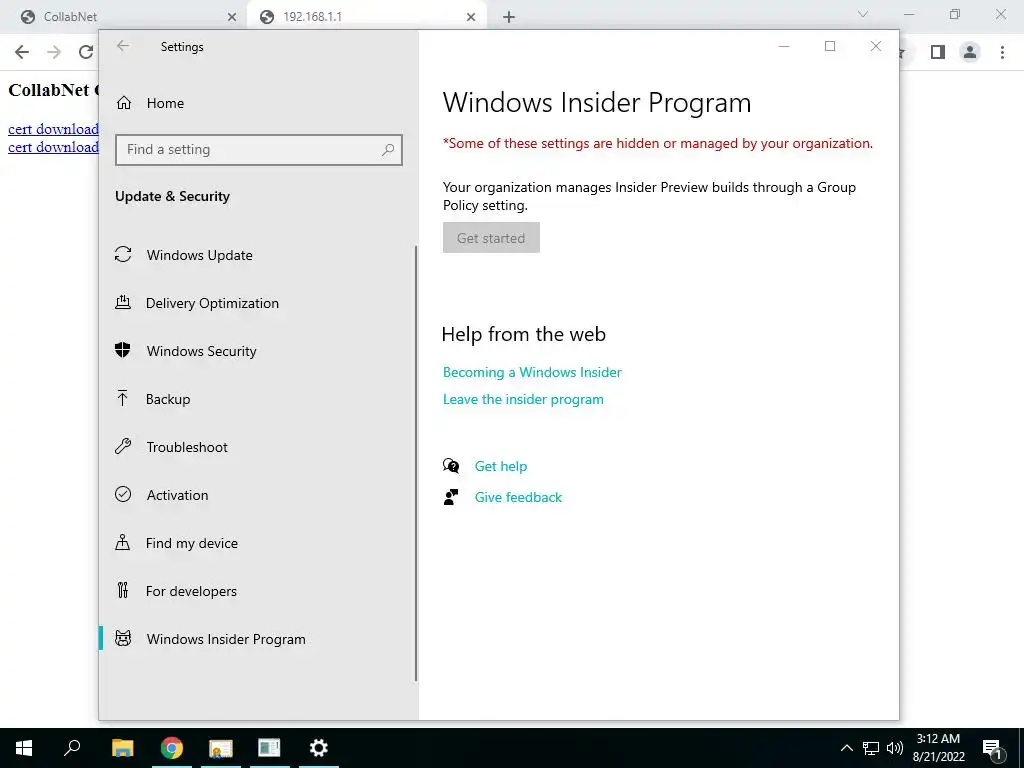The image size is (1024, 768).
Task: Reload the browser page
Action: [x=86, y=52]
